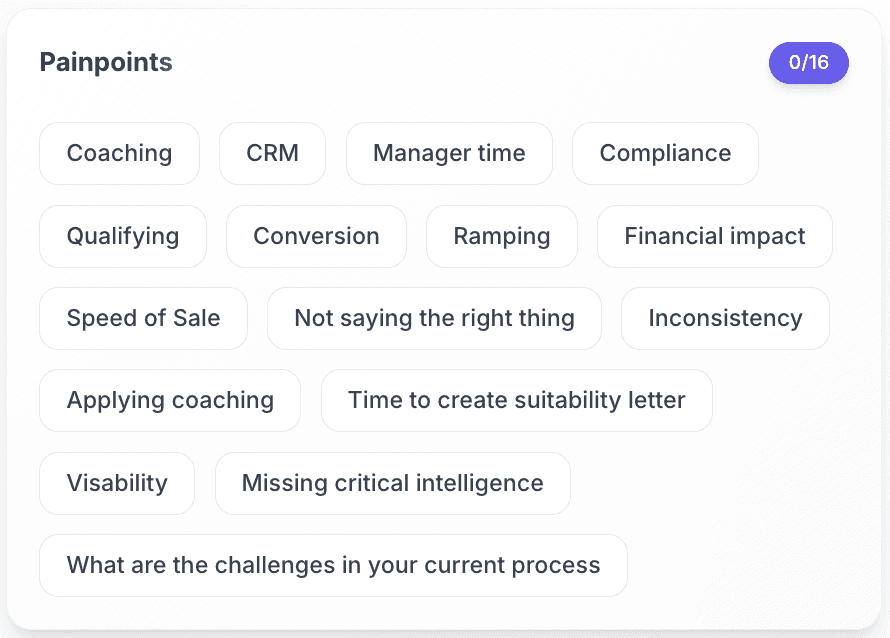The width and height of the screenshot is (890, 638).
Task: Toggle the Speed of Sale tag
Action: (x=143, y=318)
